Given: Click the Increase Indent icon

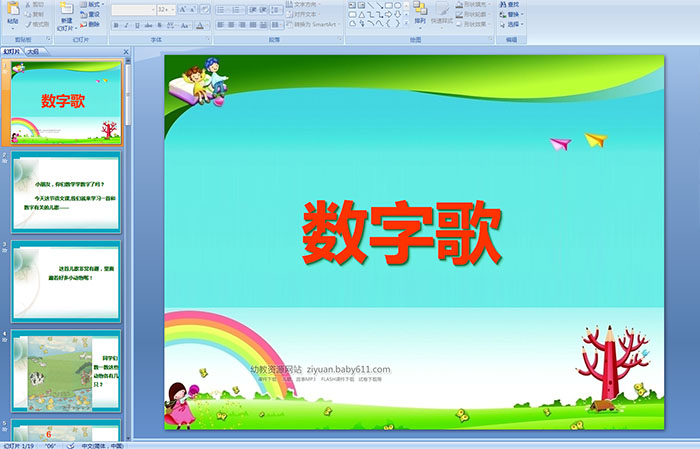Looking at the screenshot, I should 263,10.
